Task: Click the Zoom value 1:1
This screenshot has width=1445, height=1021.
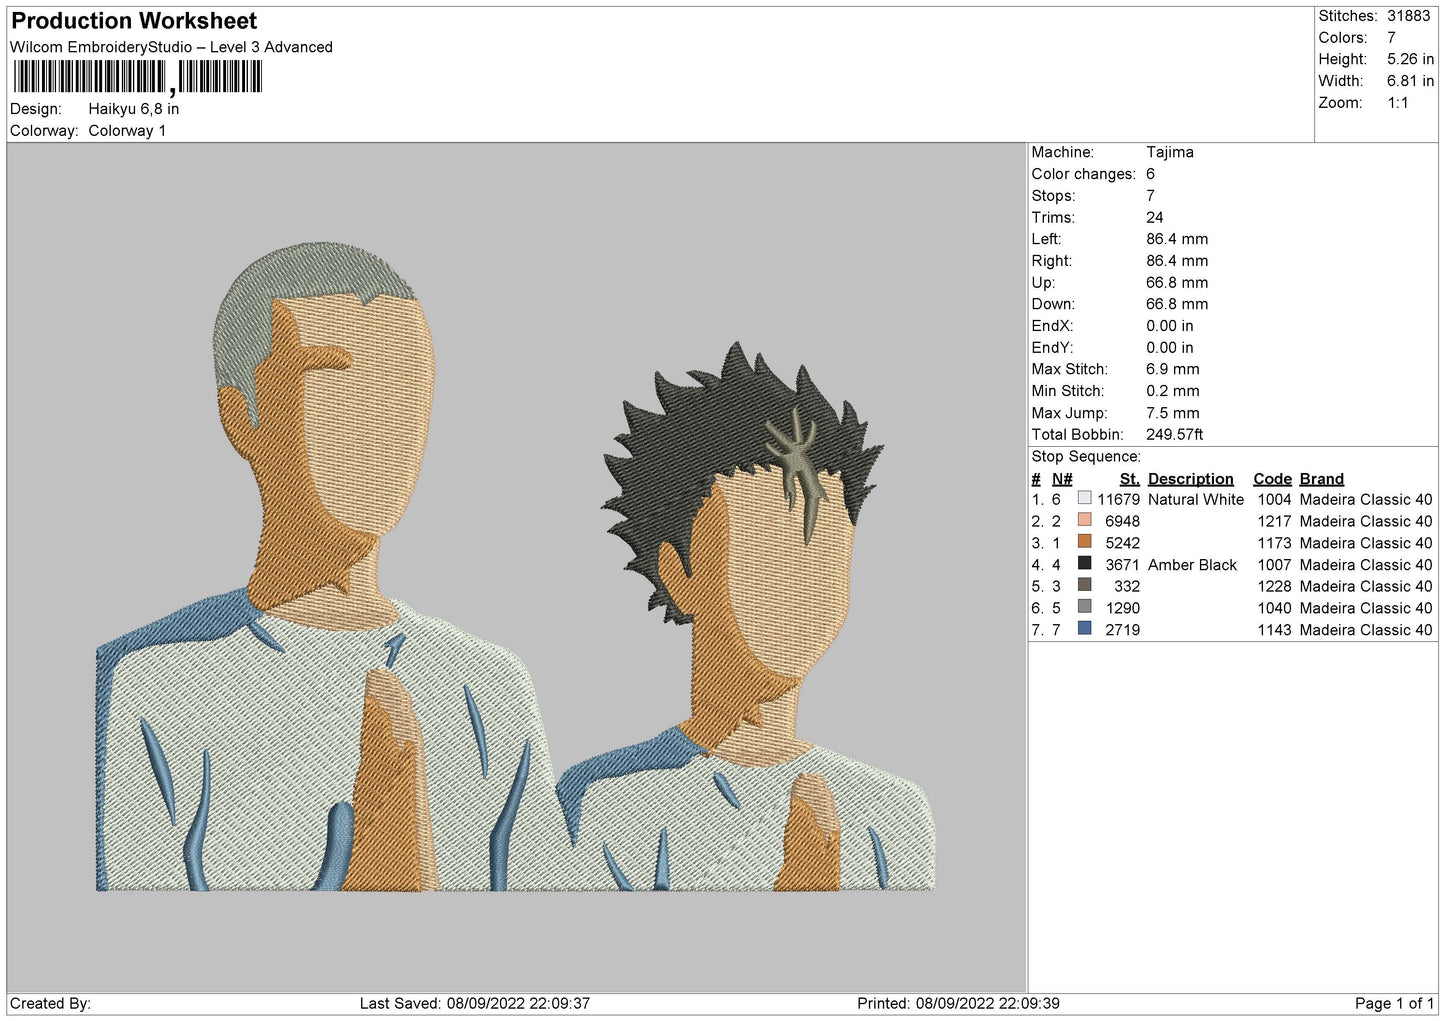Action: click(x=1397, y=103)
